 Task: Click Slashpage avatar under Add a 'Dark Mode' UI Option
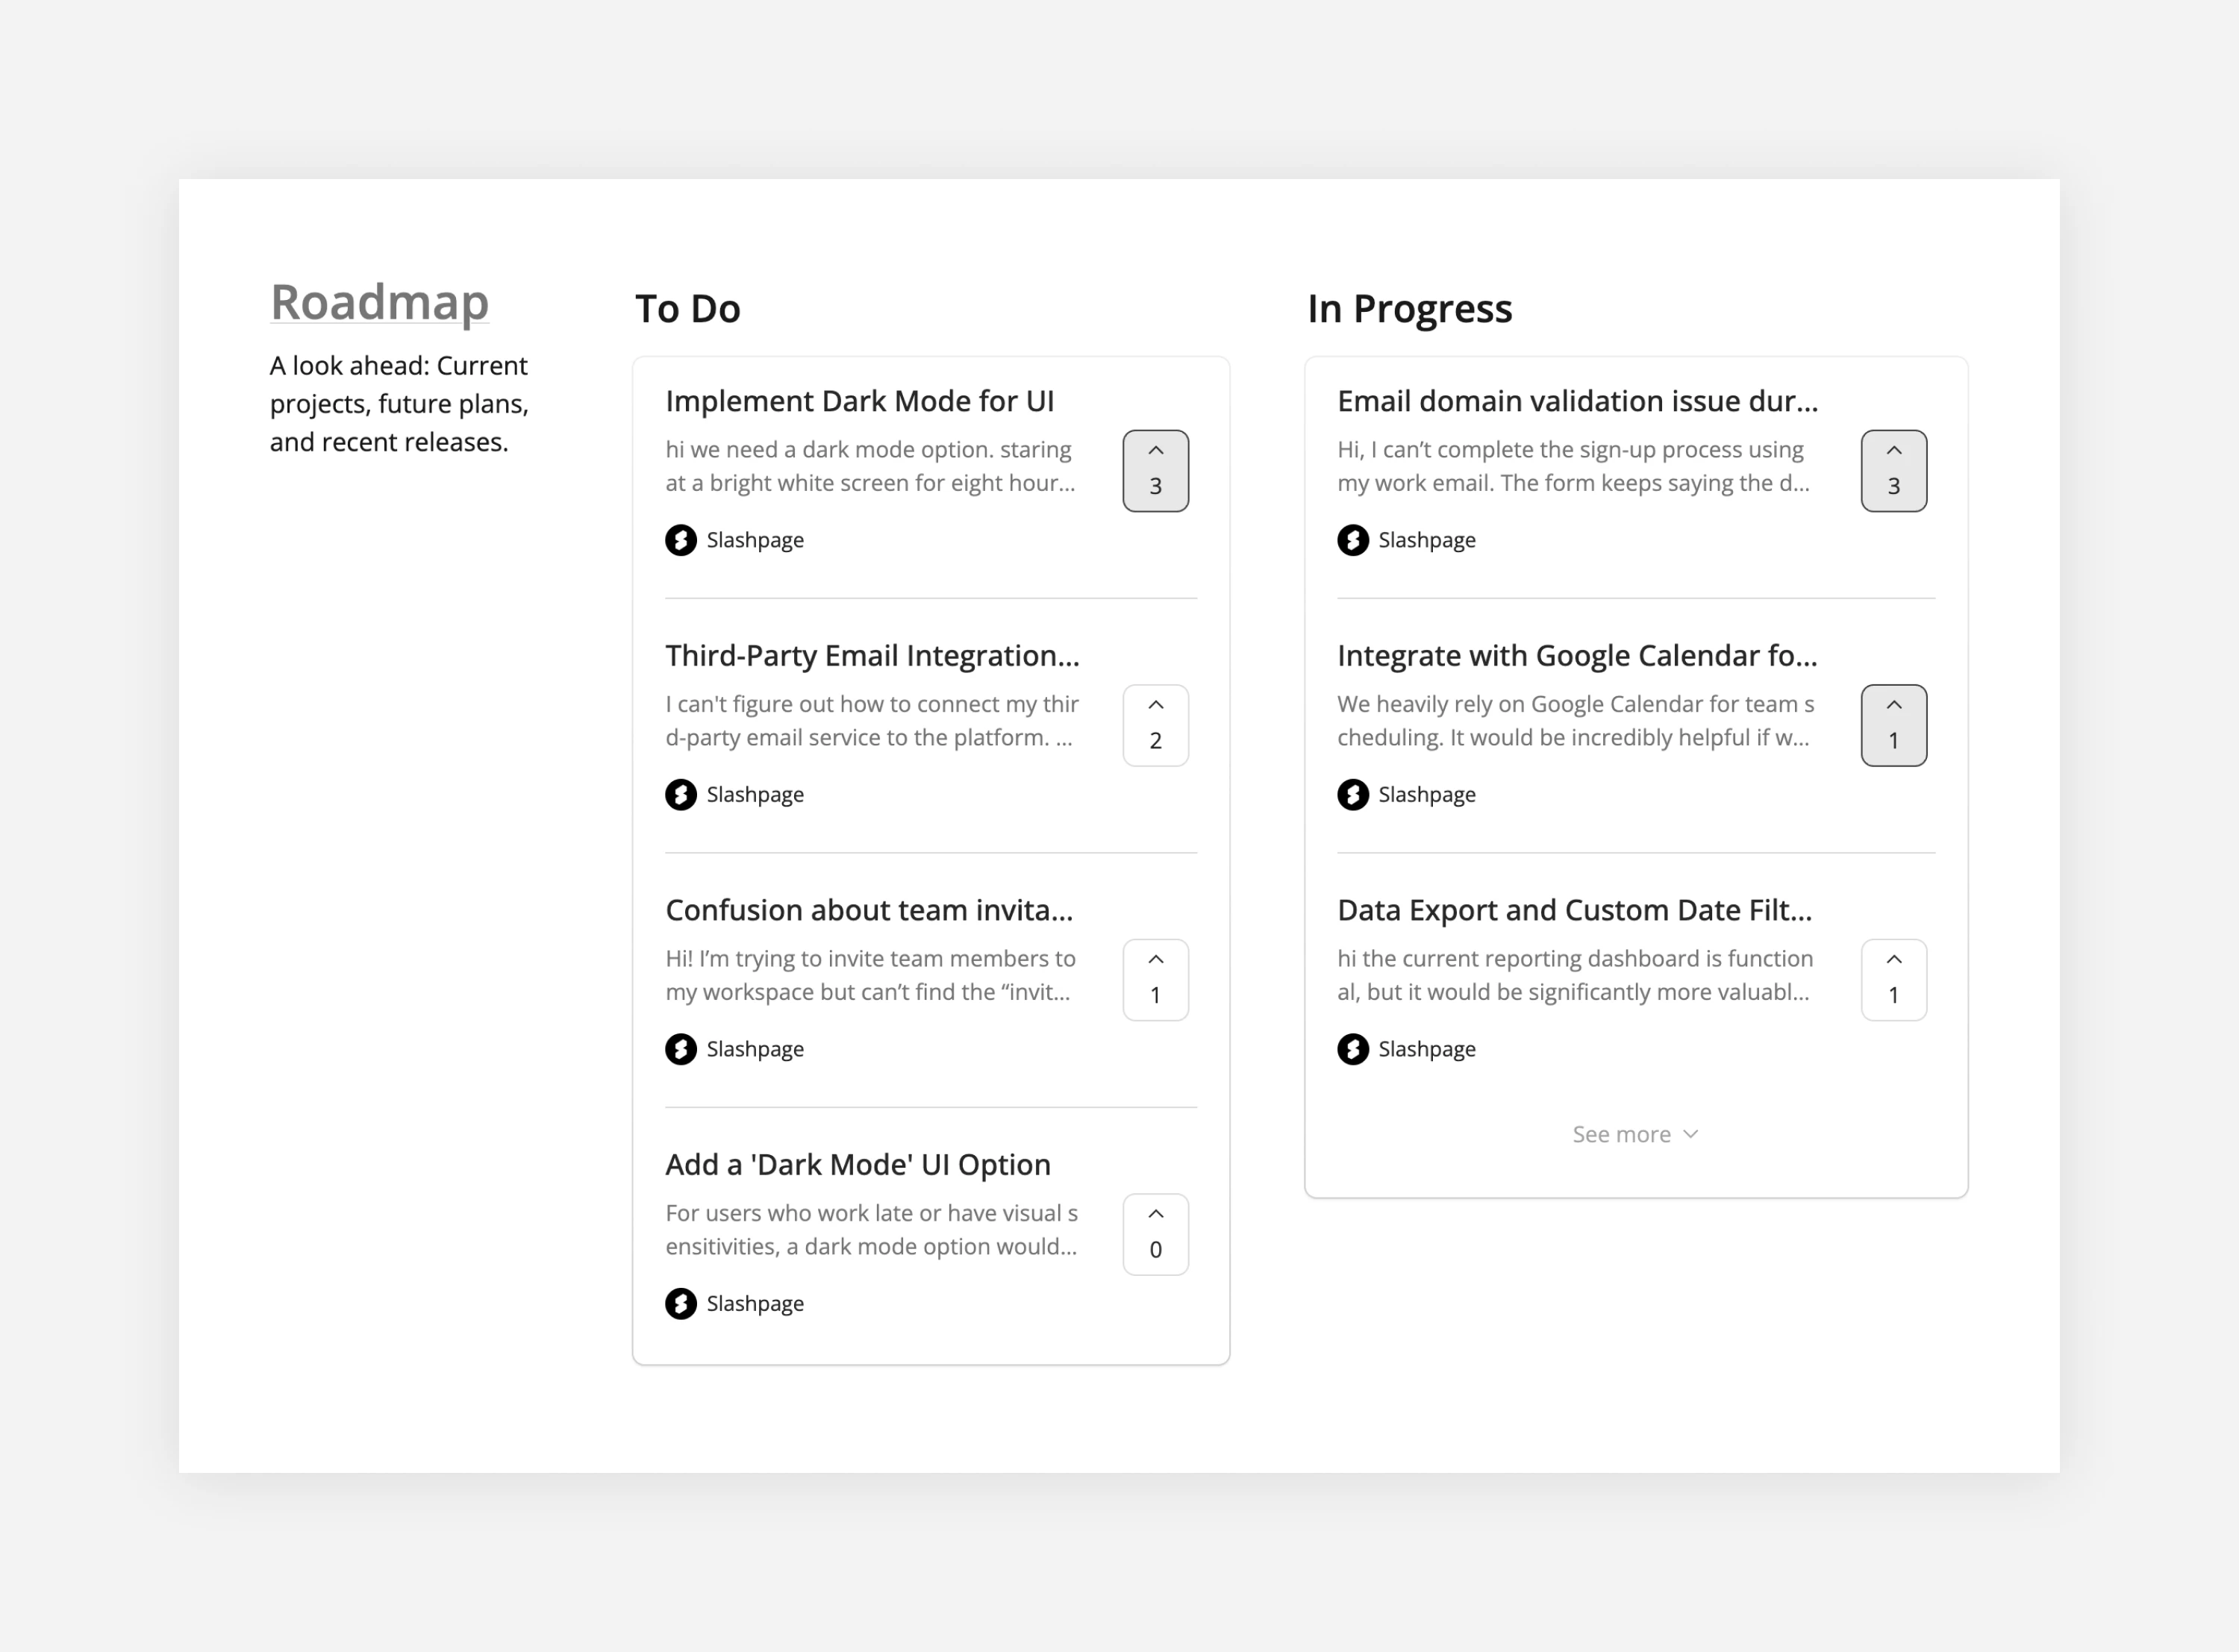[x=681, y=1304]
